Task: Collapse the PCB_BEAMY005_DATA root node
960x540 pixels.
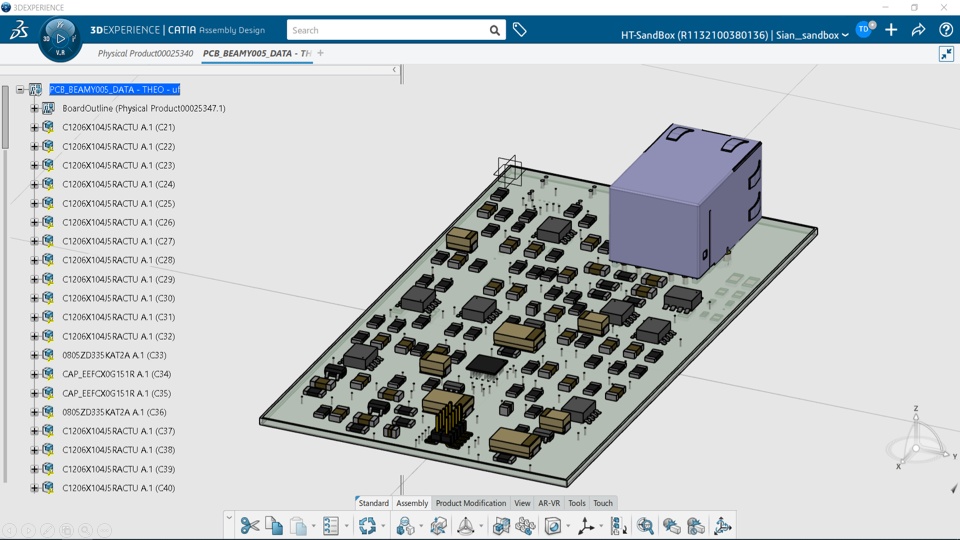Action: click(x=20, y=89)
